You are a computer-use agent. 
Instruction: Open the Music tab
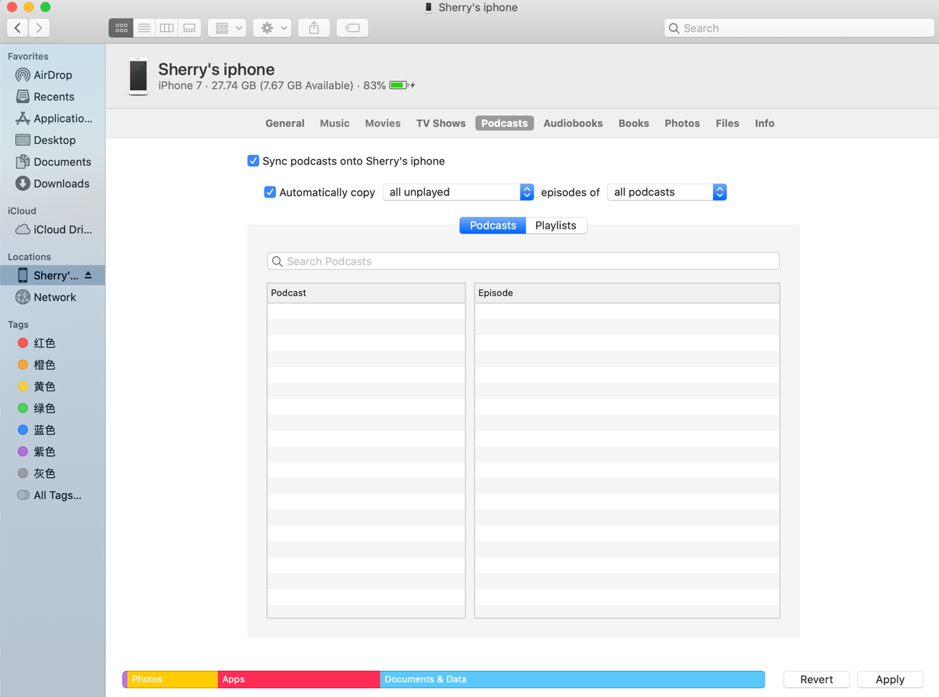(x=334, y=123)
